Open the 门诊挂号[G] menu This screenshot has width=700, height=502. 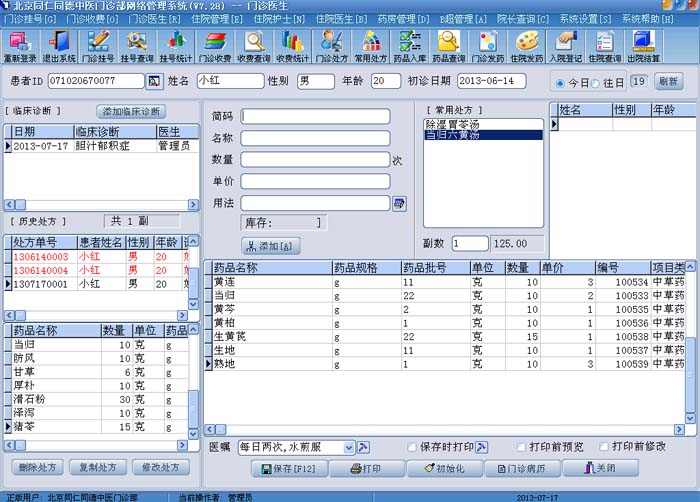30,19
